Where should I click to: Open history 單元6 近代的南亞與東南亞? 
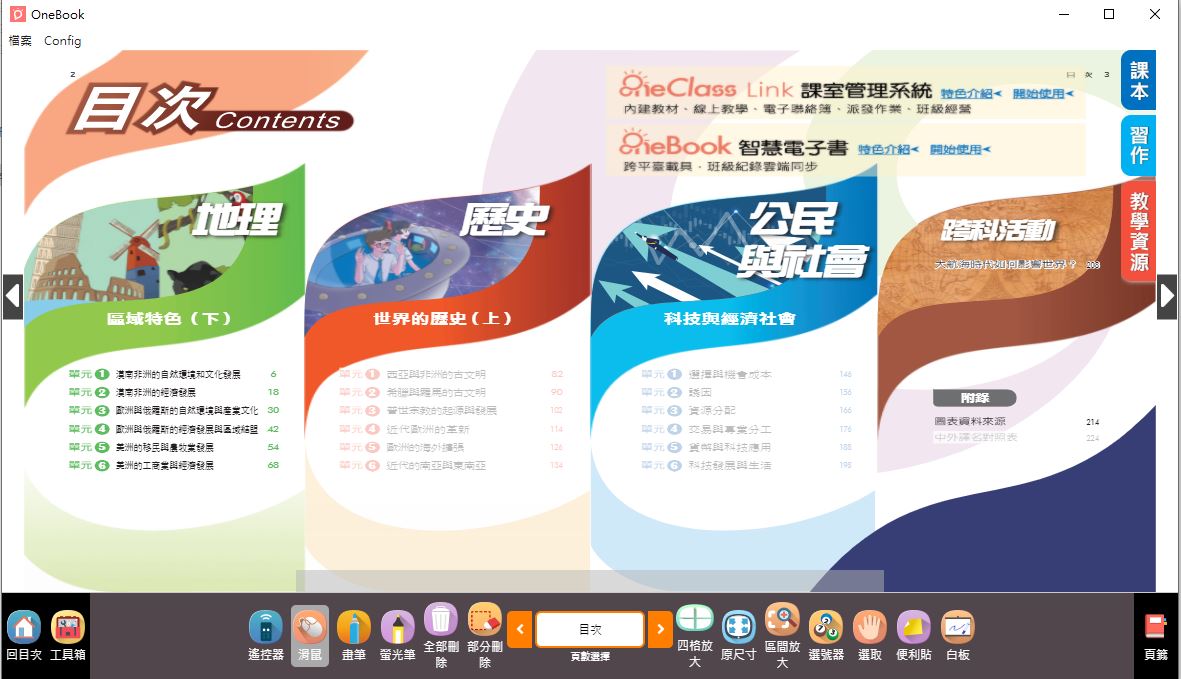click(451, 465)
